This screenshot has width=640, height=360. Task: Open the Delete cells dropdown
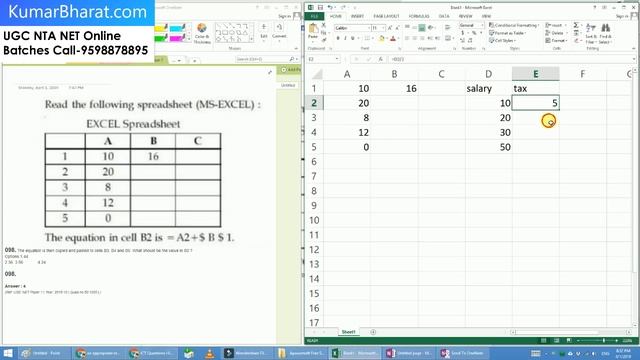click(x=556, y=33)
